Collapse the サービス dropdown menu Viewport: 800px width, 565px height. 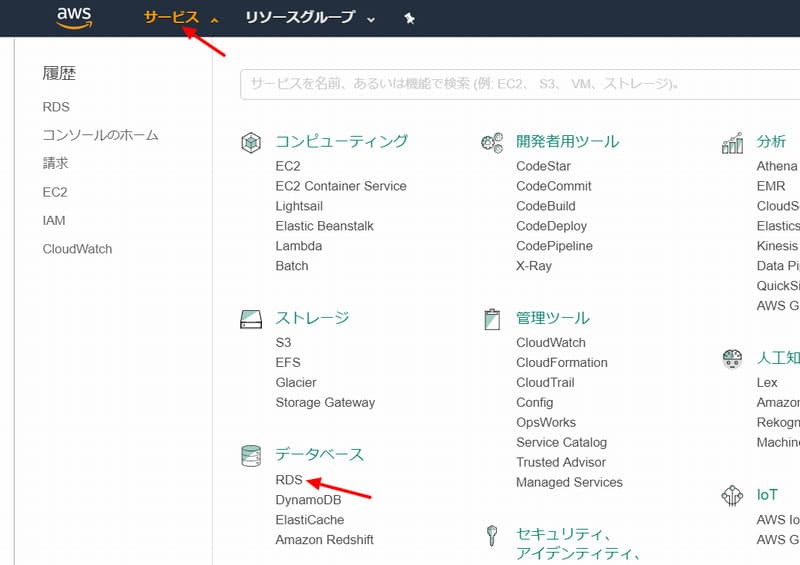(x=180, y=18)
